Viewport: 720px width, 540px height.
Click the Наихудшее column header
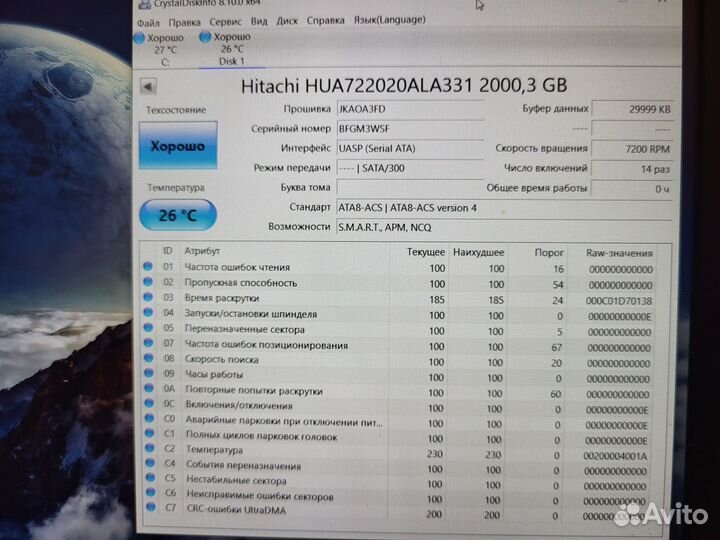pos(478,253)
